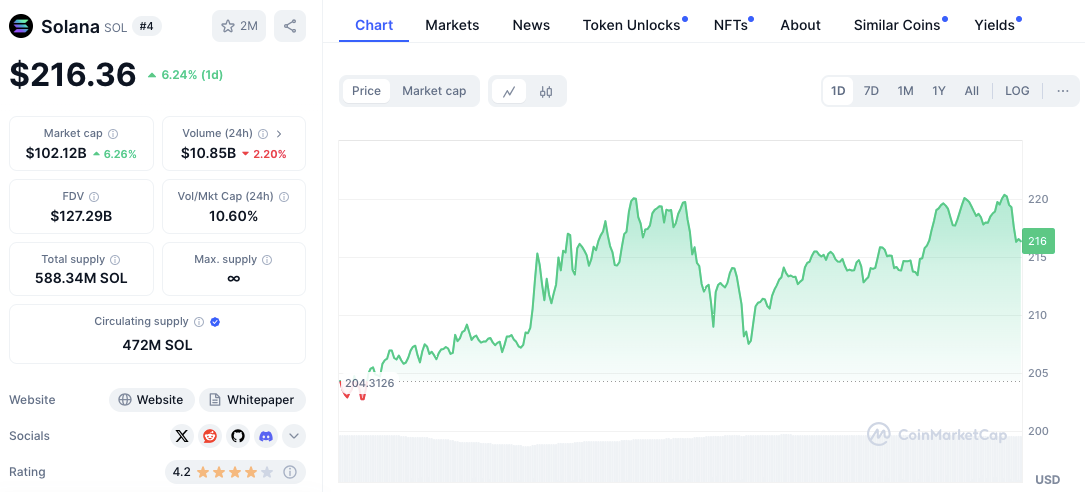Open the NFTs tab
1085x492 pixels.
[731, 25]
